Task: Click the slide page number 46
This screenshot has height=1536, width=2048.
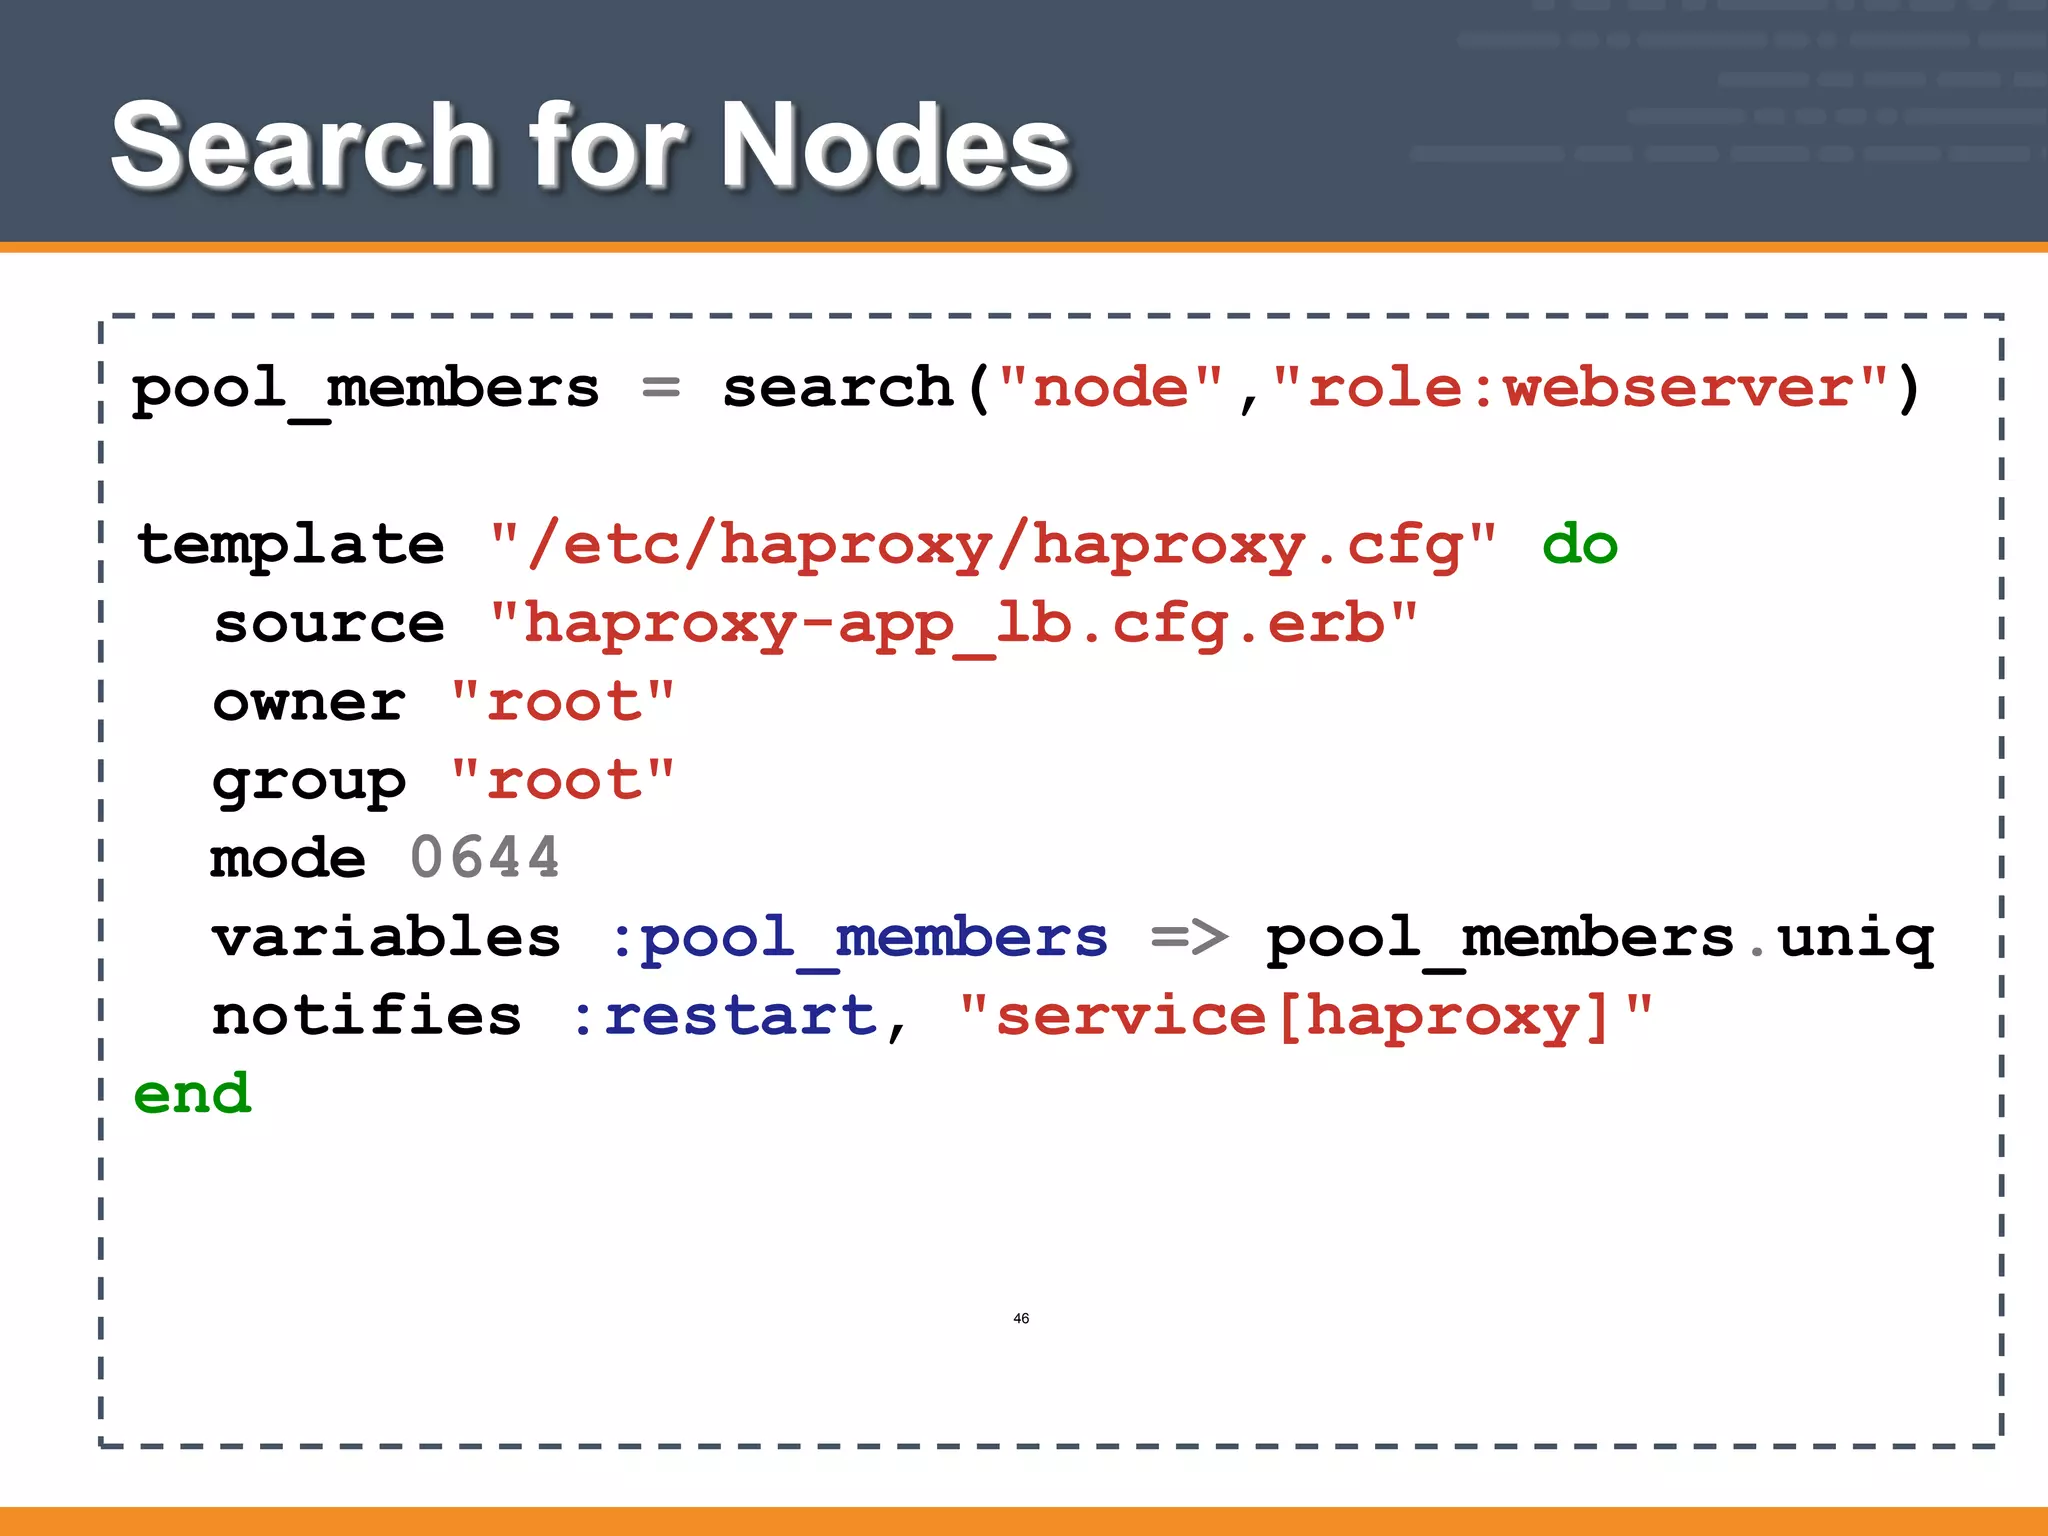Action: click(1021, 1318)
